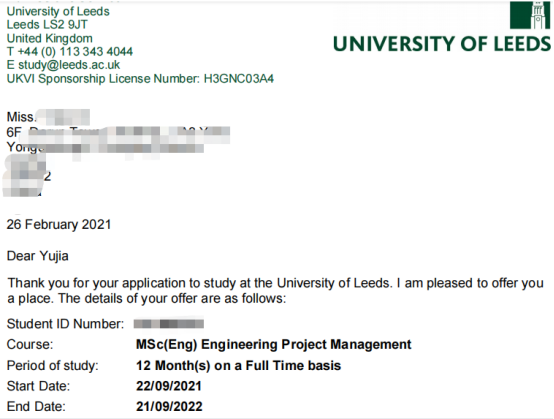Click the University of Leeds tower logo icon

tap(530, 15)
